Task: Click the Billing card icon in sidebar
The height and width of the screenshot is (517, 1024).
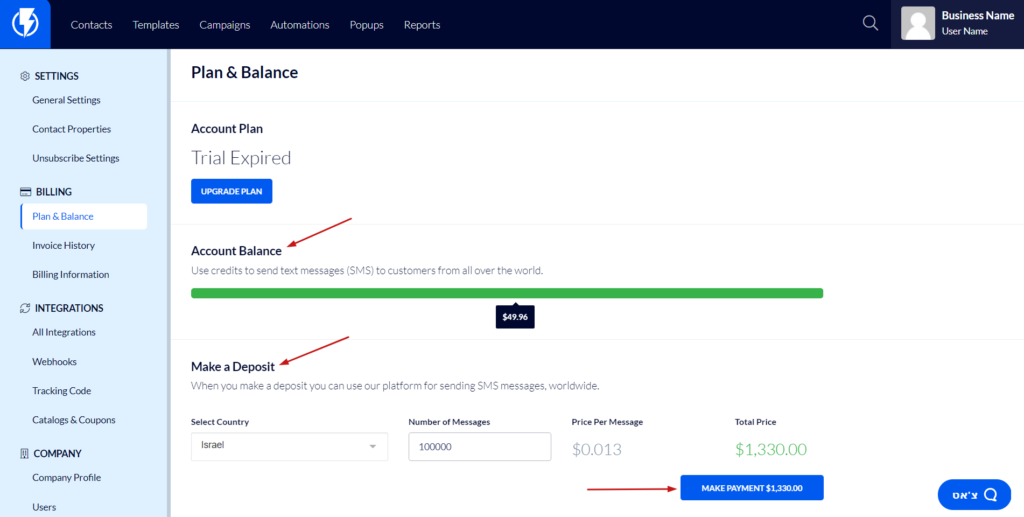Action: (x=25, y=192)
